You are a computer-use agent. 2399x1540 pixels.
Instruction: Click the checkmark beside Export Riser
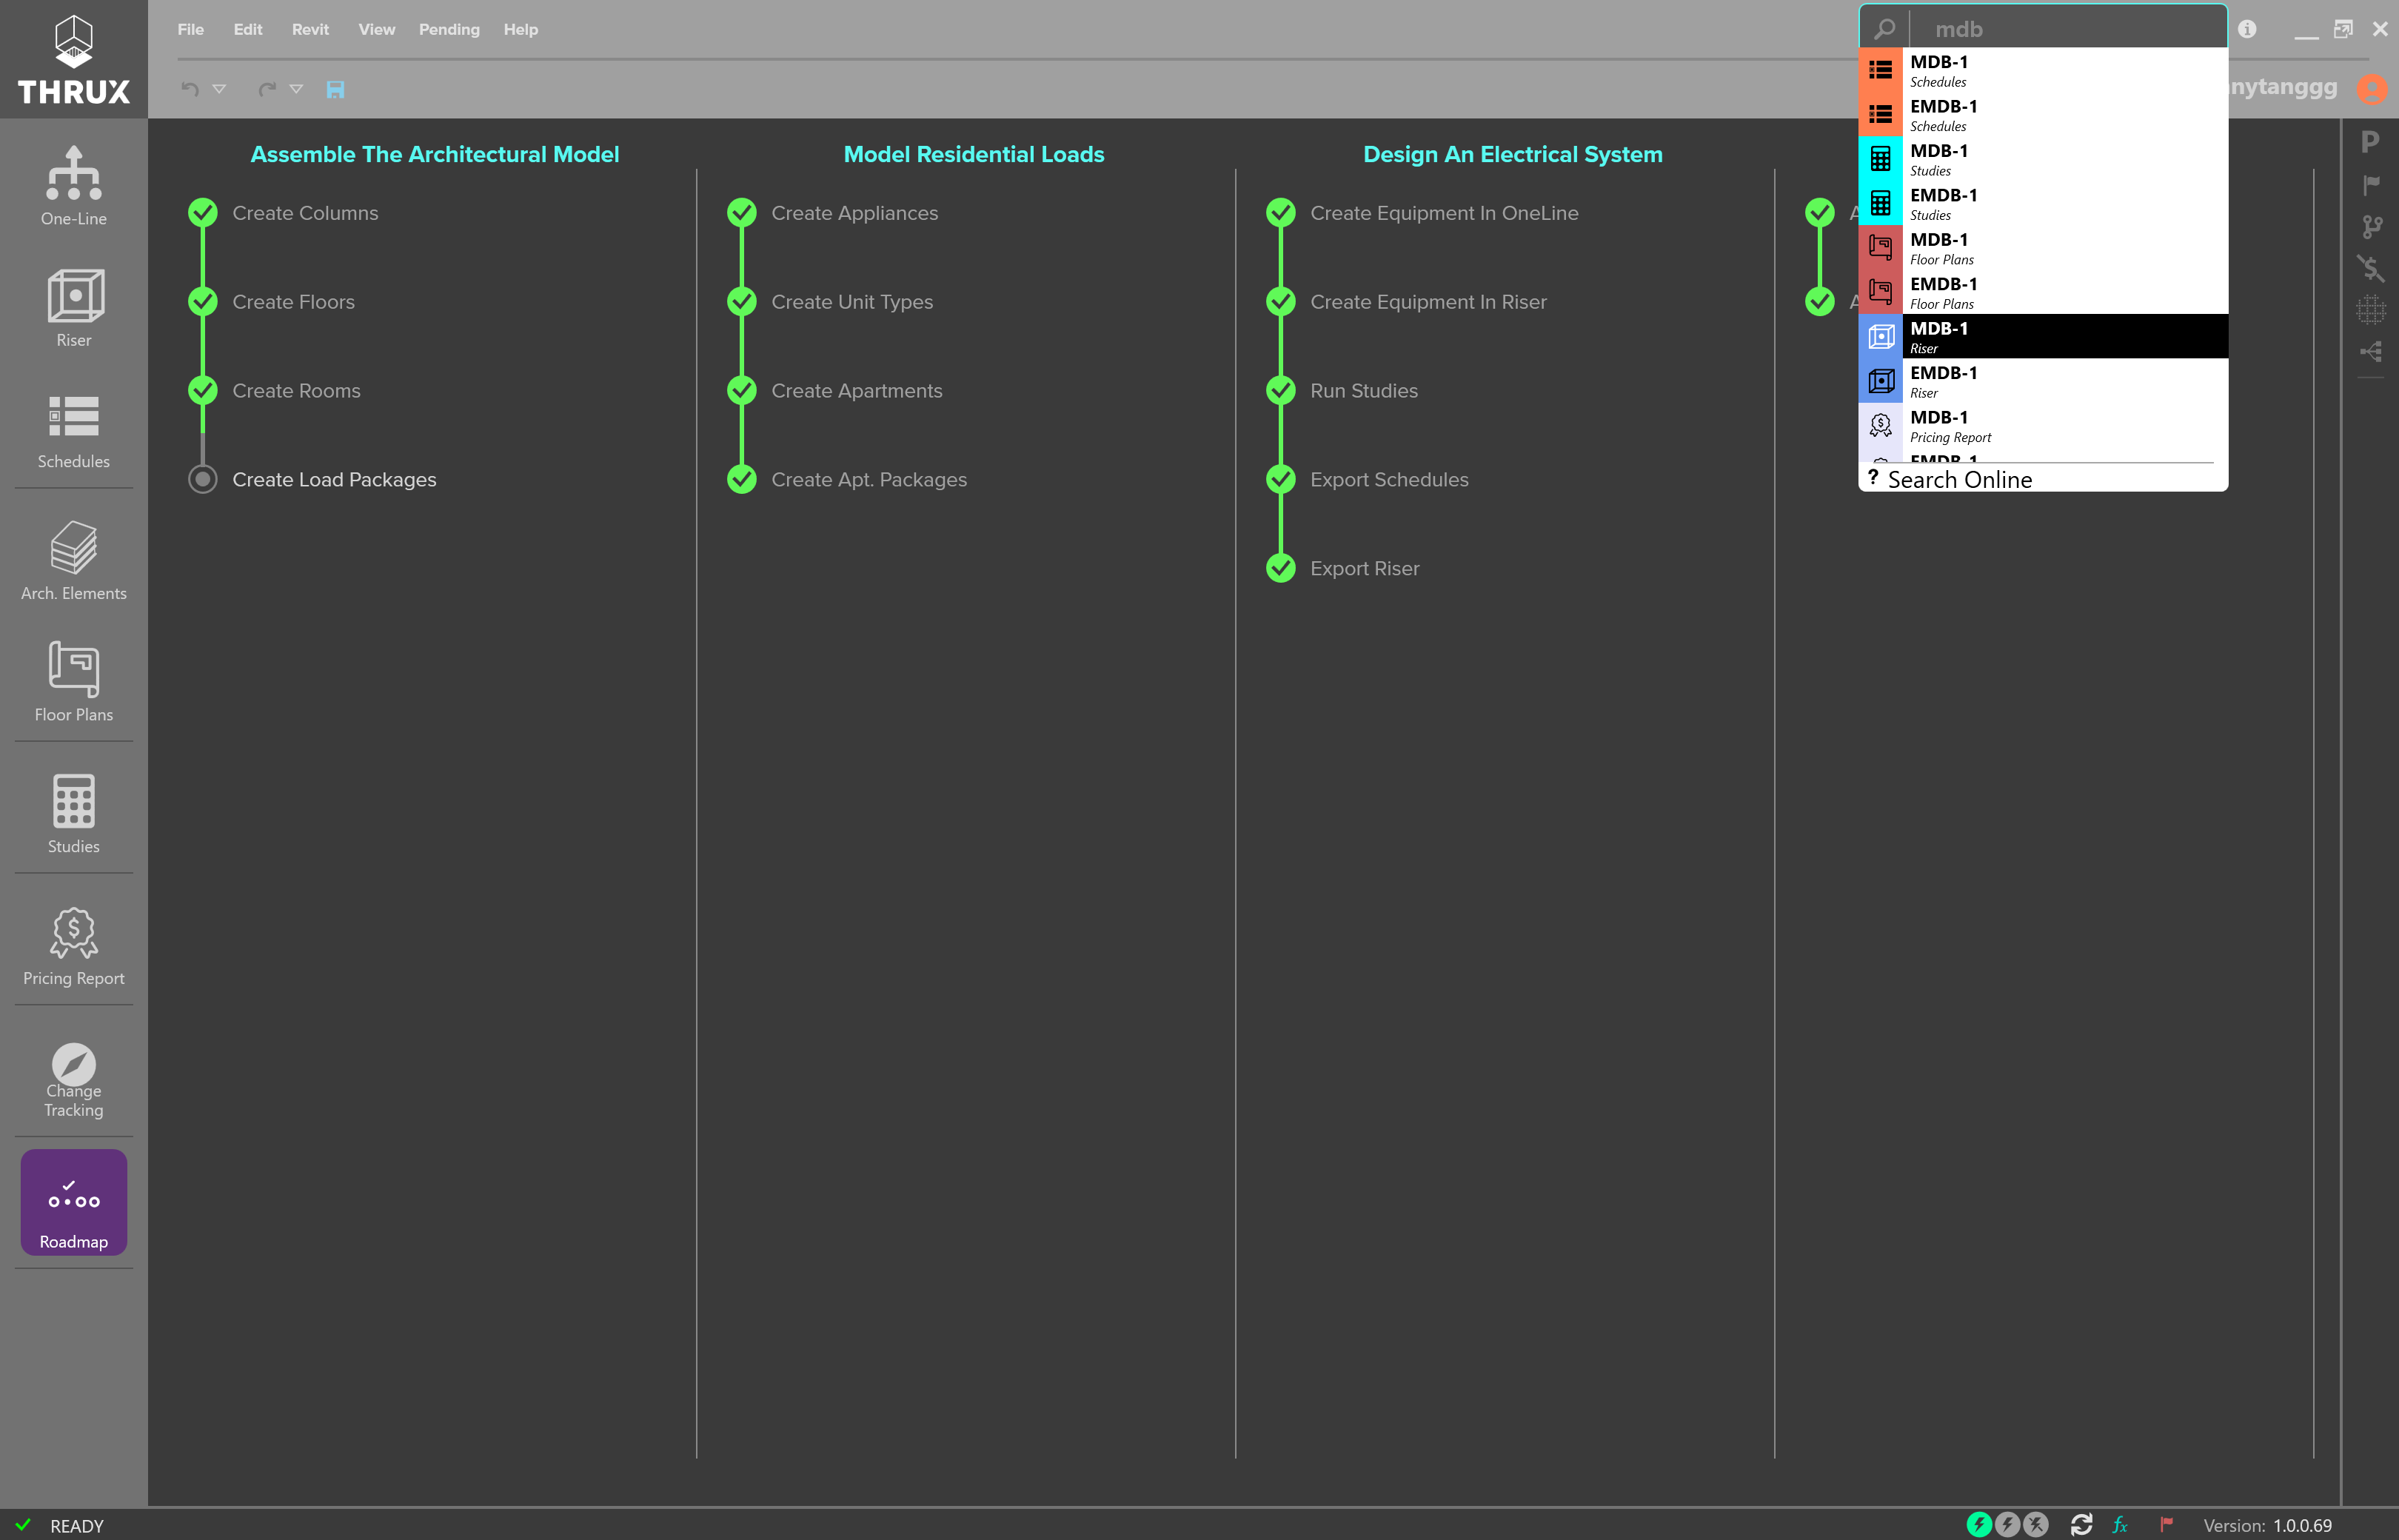(x=1281, y=568)
